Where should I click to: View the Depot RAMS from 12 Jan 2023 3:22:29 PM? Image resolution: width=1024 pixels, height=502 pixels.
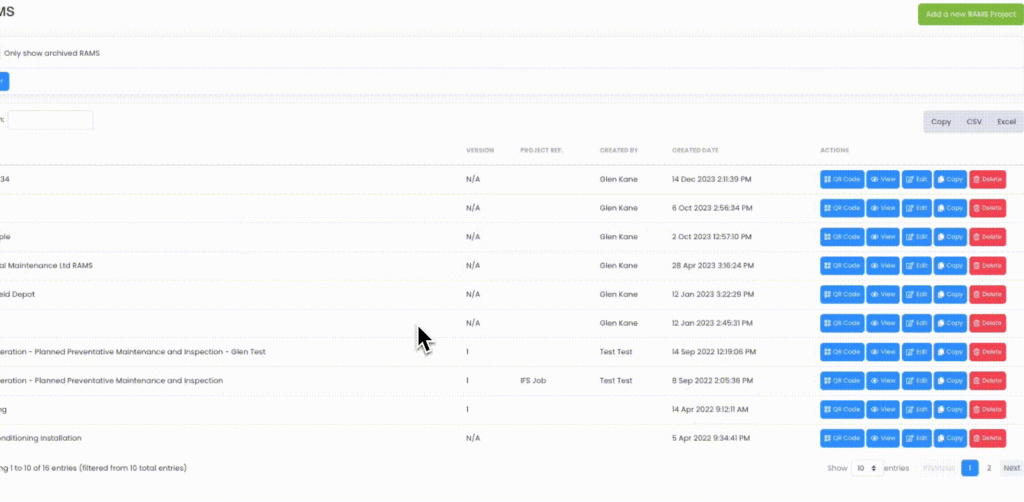tap(883, 294)
